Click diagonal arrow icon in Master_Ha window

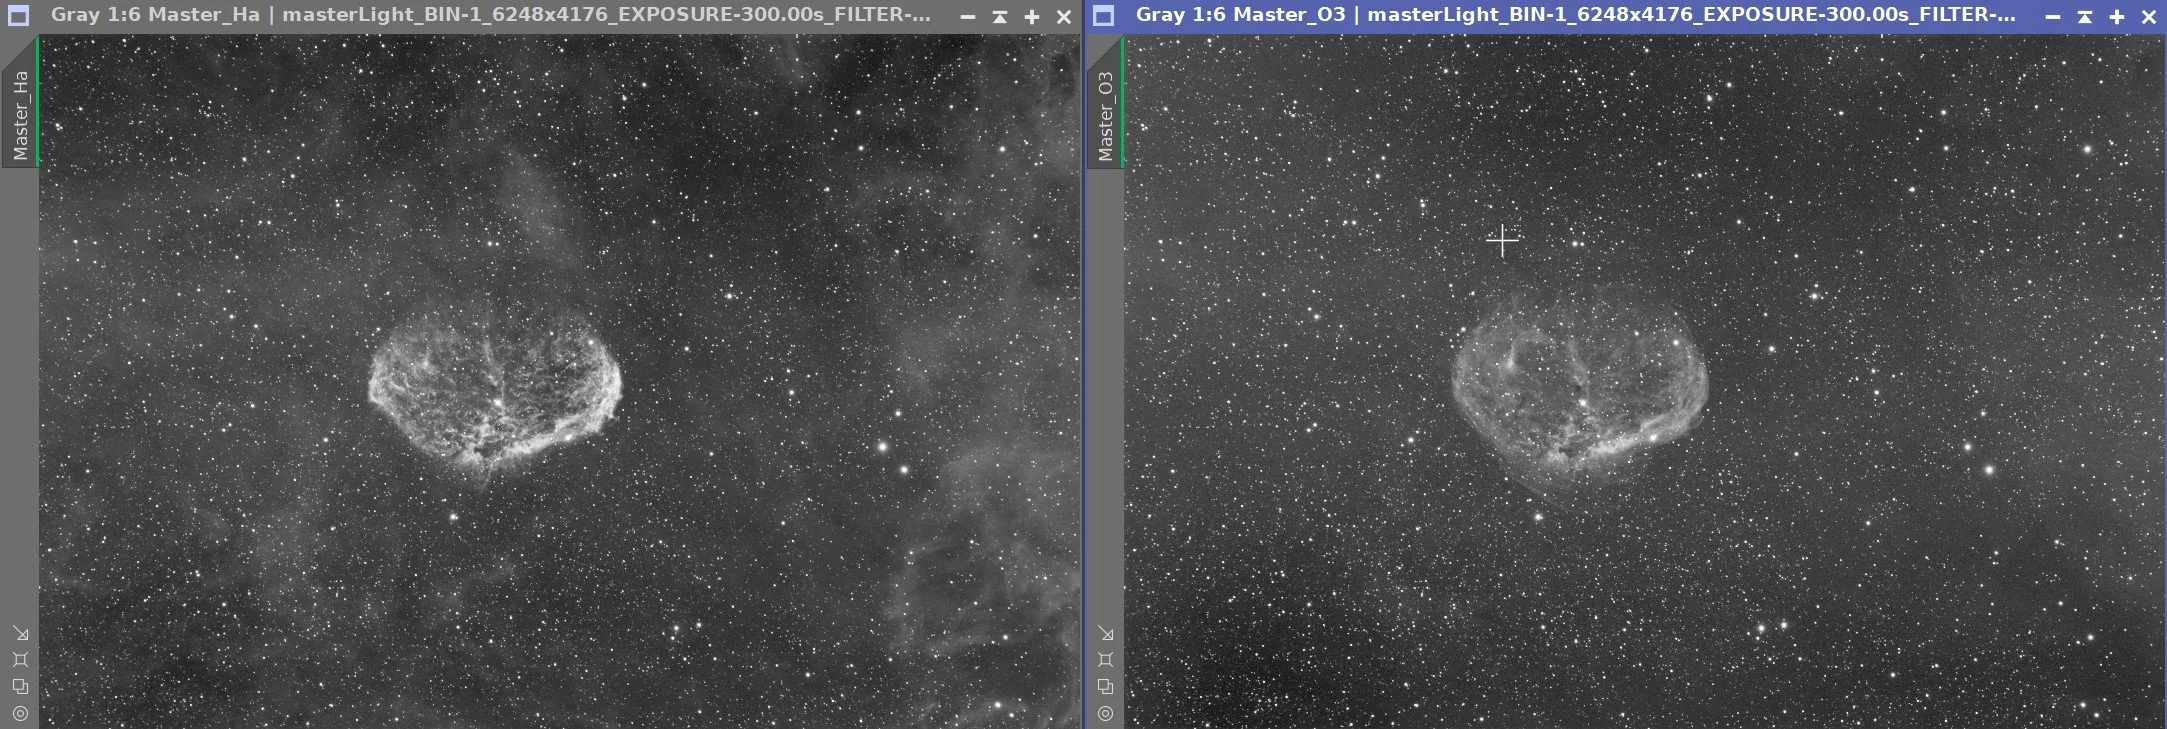[20, 633]
